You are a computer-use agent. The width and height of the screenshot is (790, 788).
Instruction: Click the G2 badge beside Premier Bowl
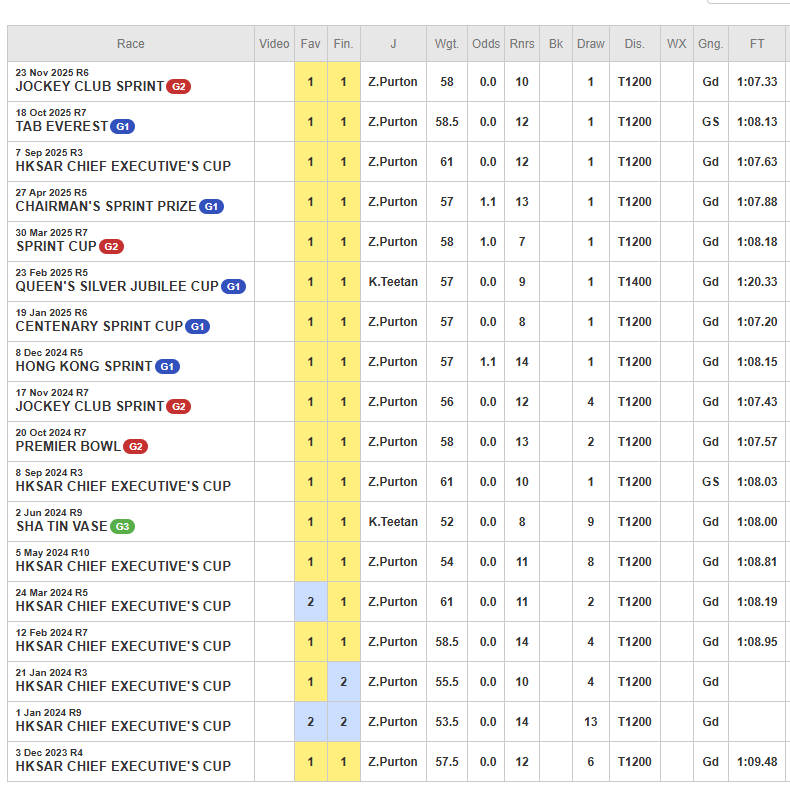[136, 446]
